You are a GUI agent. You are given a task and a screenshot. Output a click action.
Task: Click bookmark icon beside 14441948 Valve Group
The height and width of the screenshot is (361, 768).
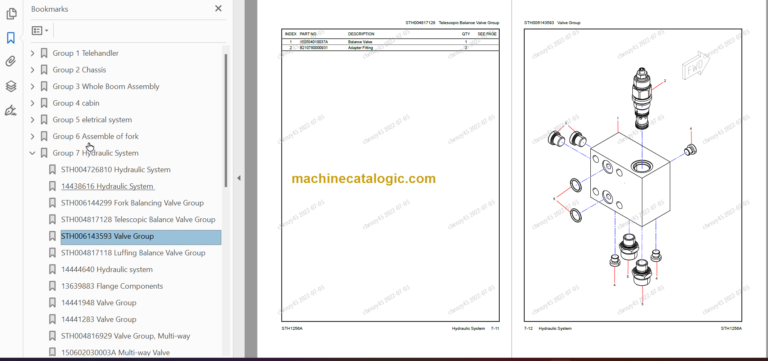click(52, 303)
